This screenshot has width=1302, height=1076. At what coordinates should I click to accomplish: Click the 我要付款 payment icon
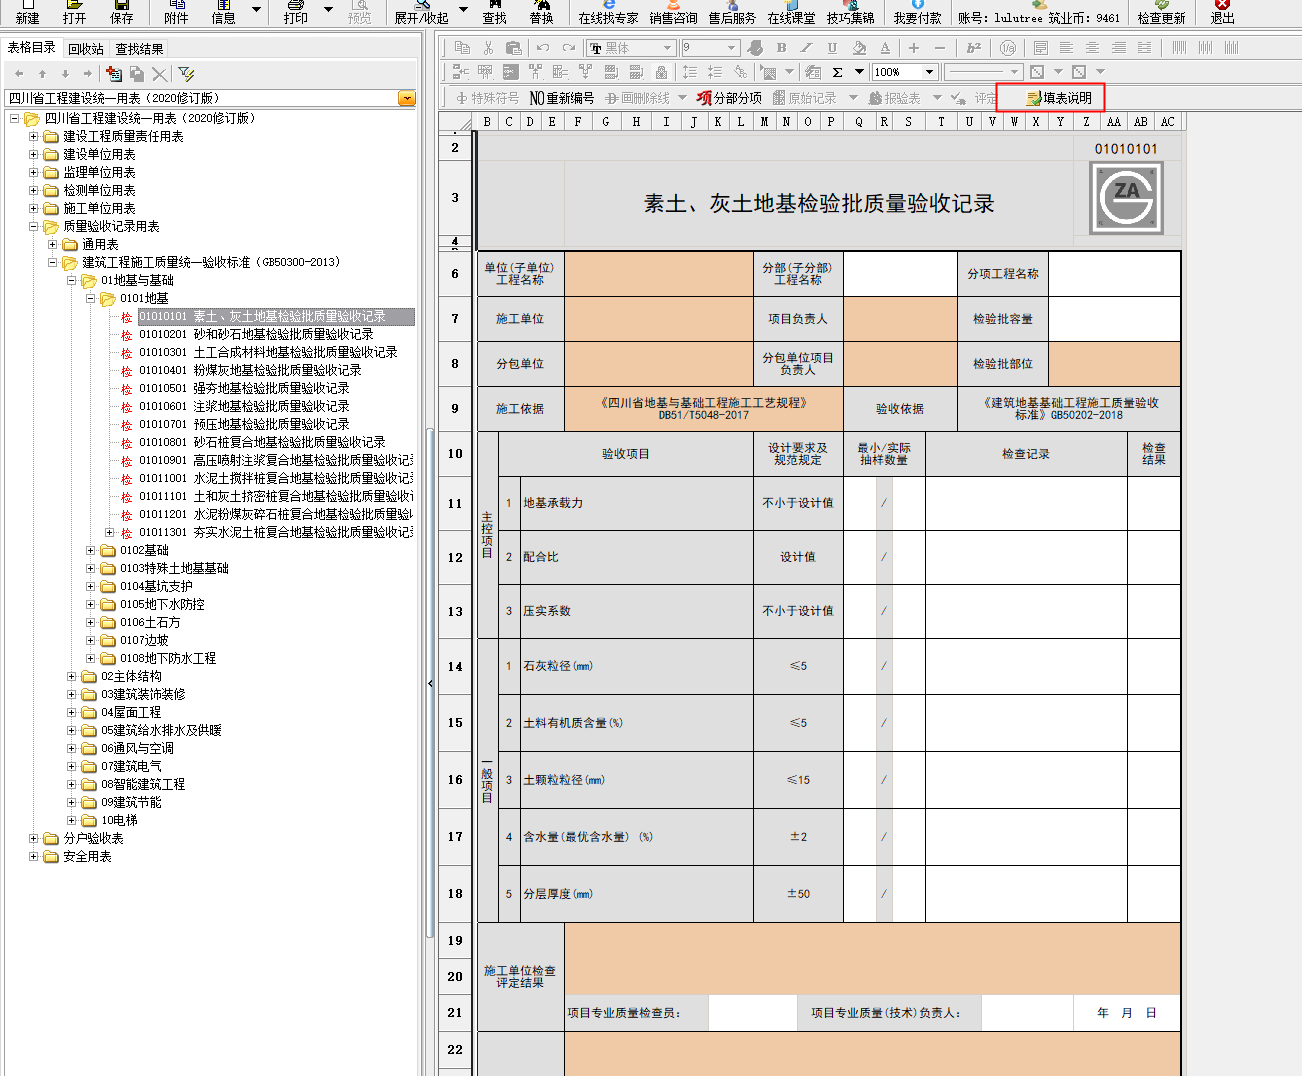(917, 11)
